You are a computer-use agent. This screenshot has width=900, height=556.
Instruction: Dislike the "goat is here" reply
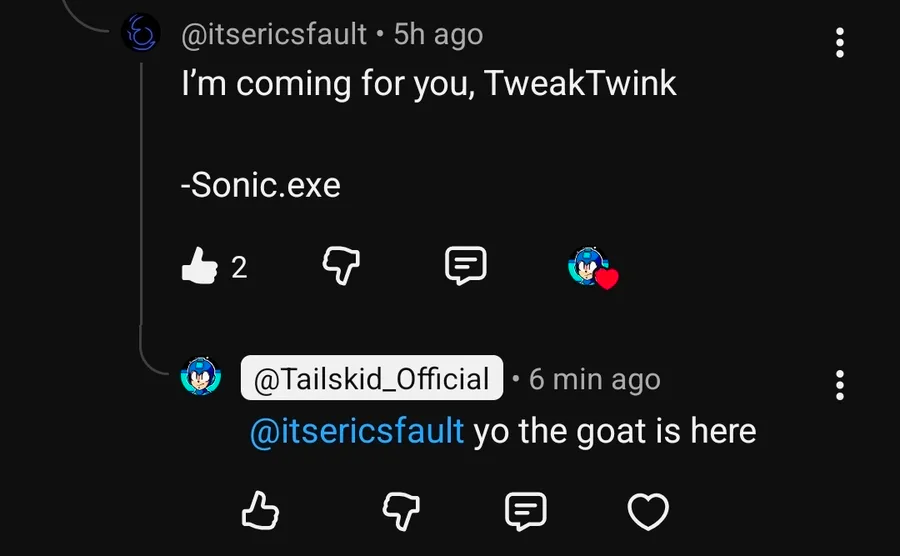pyautogui.click(x=403, y=511)
